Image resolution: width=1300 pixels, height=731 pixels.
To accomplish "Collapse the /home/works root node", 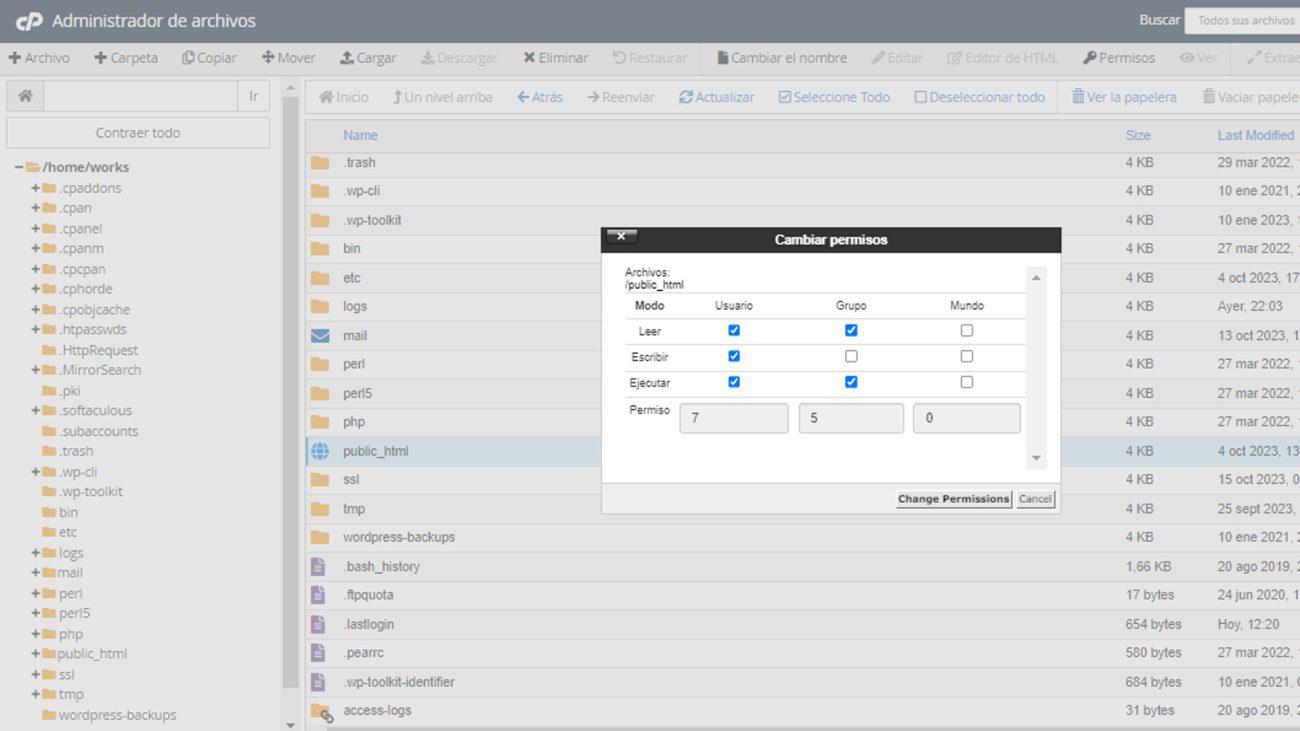I will point(19,167).
